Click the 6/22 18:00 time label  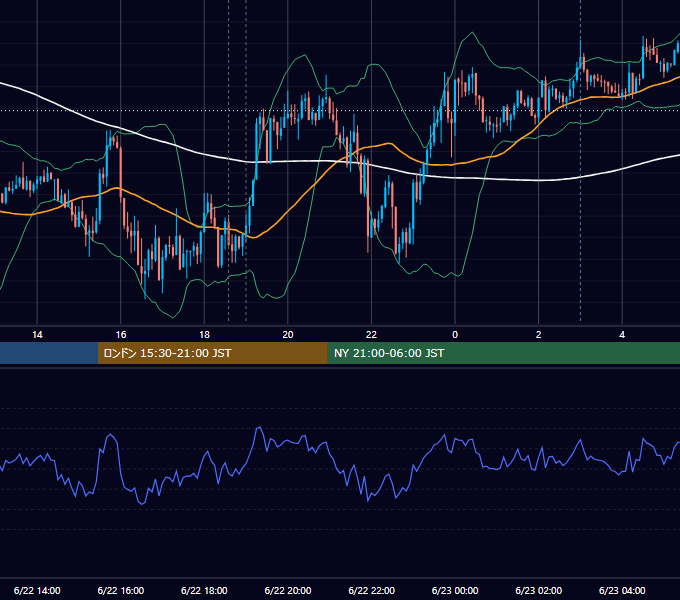tap(204, 590)
